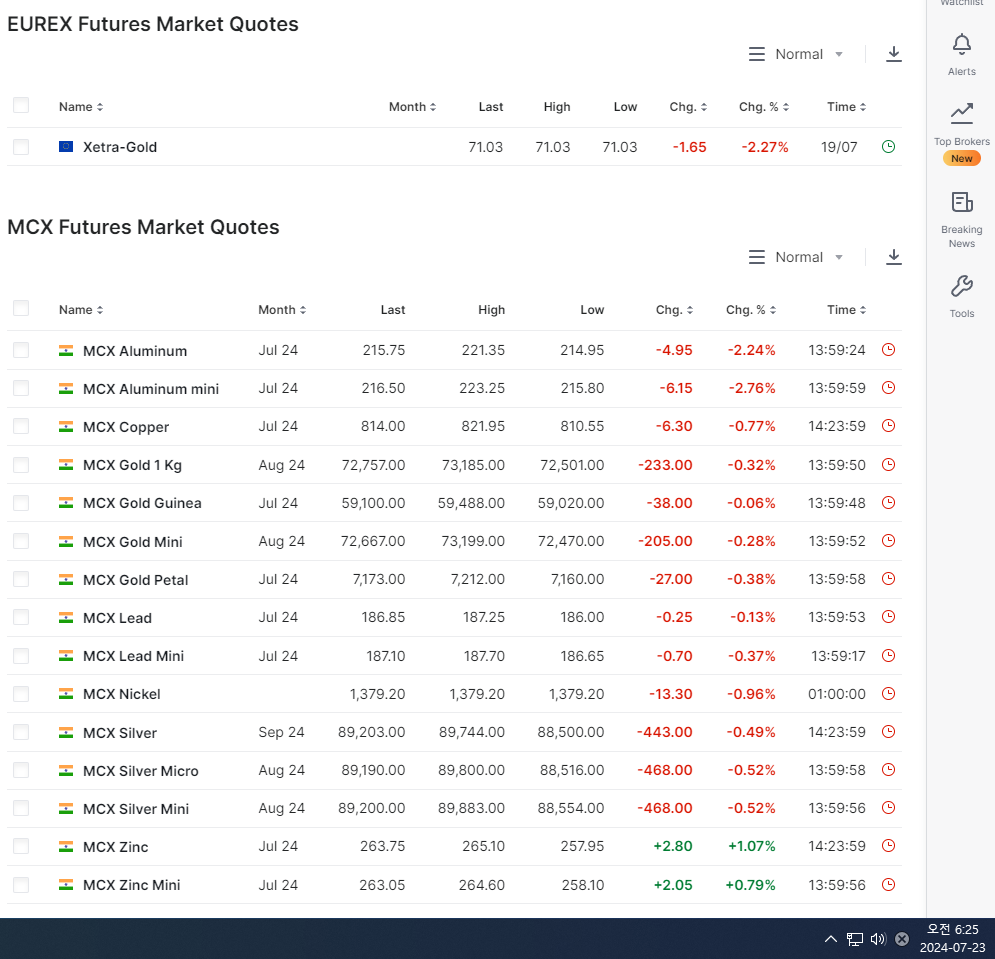Viewport: 995px width, 959px height.
Task: Open taskbar volume icon
Action: [x=878, y=939]
